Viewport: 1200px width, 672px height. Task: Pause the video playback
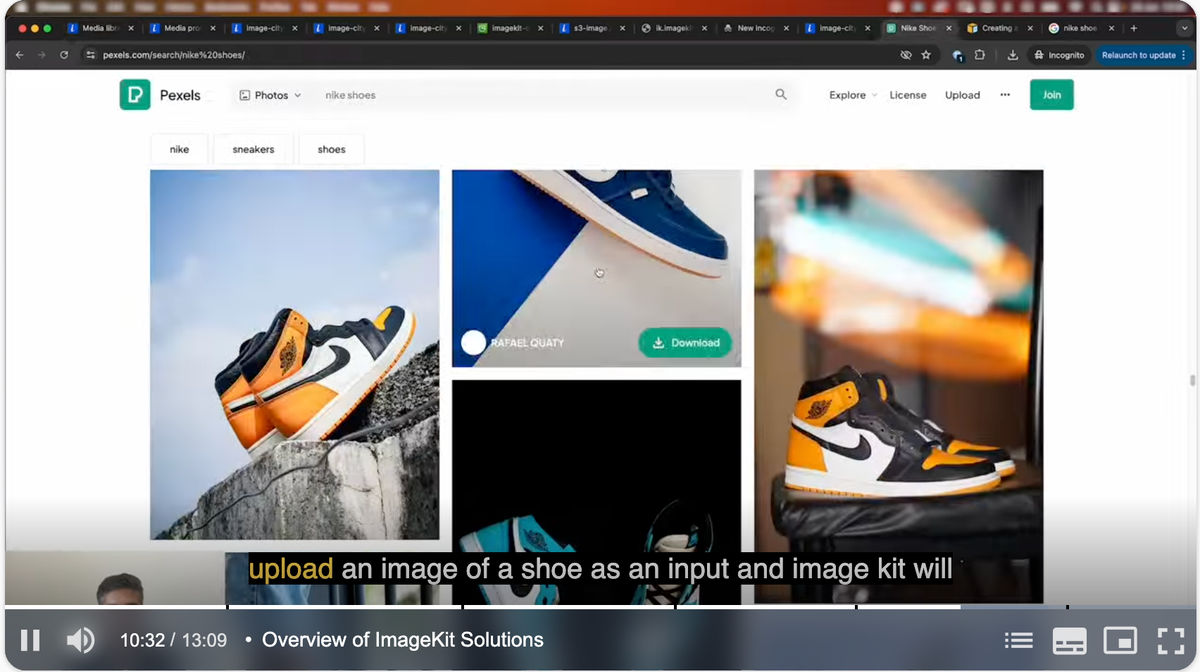click(31, 640)
